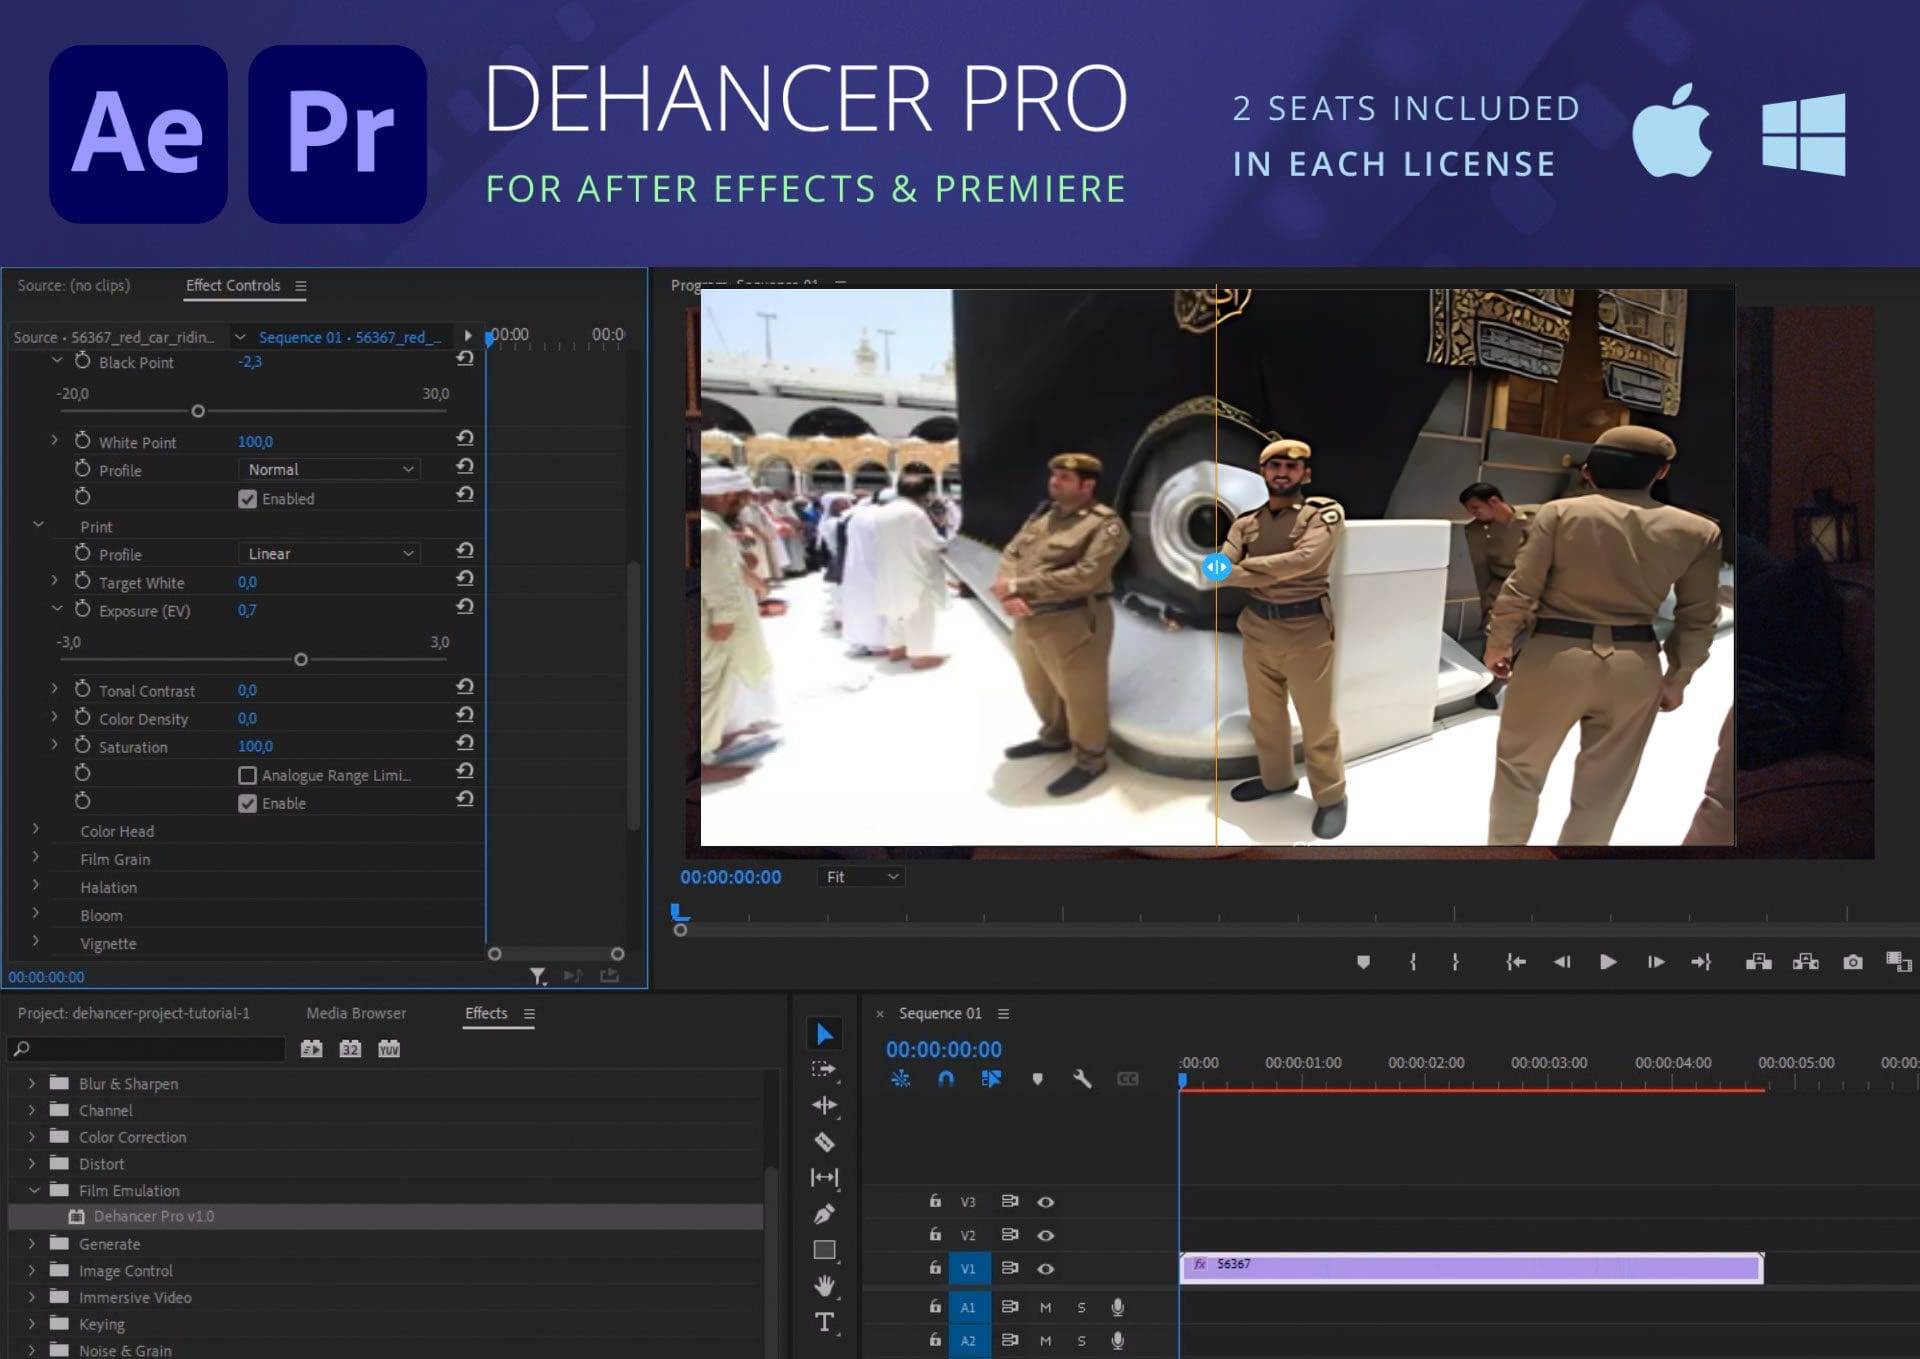This screenshot has height=1359, width=1920.
Task: Filter effects by 32-bit color
Action: tap(350, 1049)
